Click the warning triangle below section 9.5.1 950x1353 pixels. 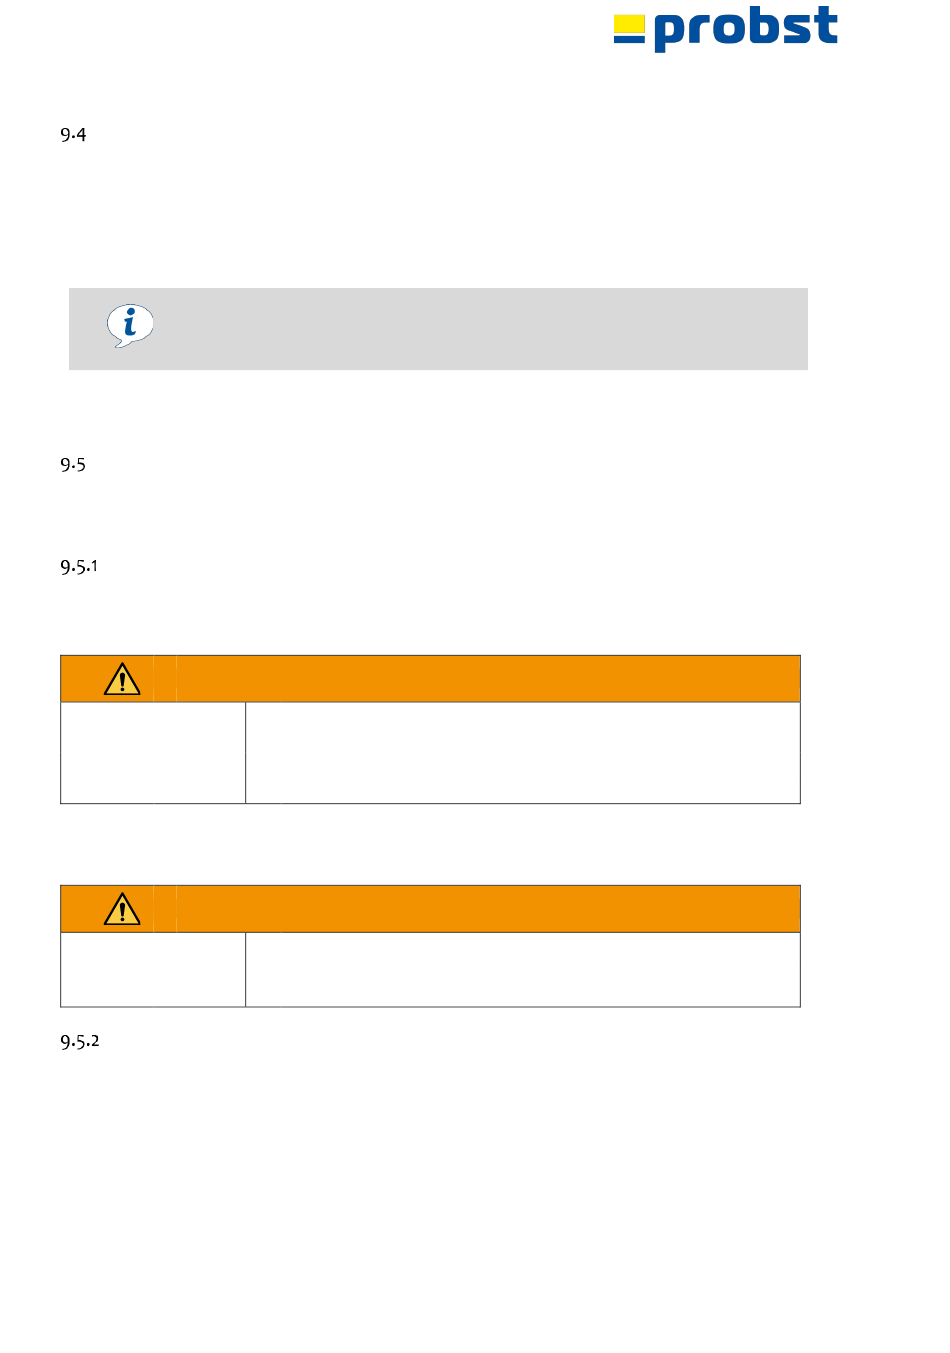pos(122,679)
